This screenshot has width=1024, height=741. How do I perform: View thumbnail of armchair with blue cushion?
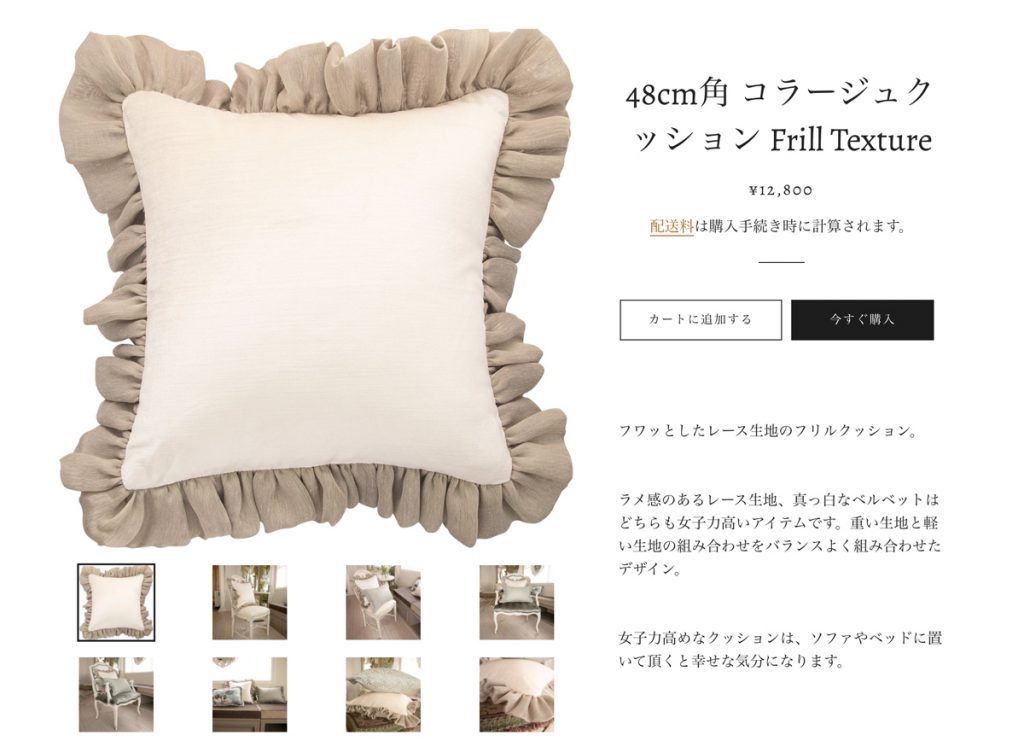coord(116,694)
